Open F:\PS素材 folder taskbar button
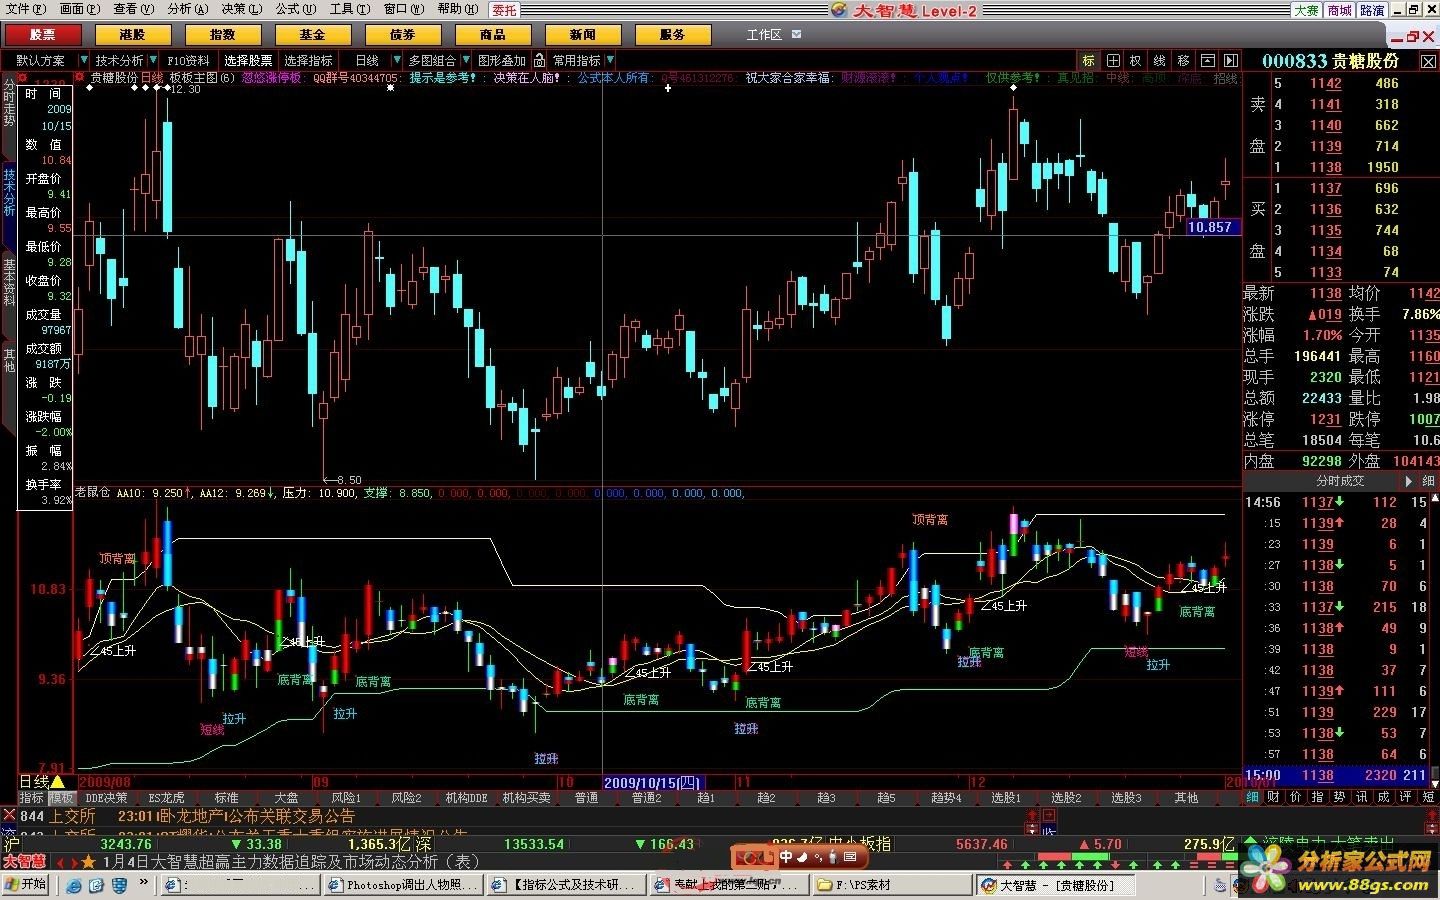1440x900 pixels. pyautogui.click(x=892, y=885)
